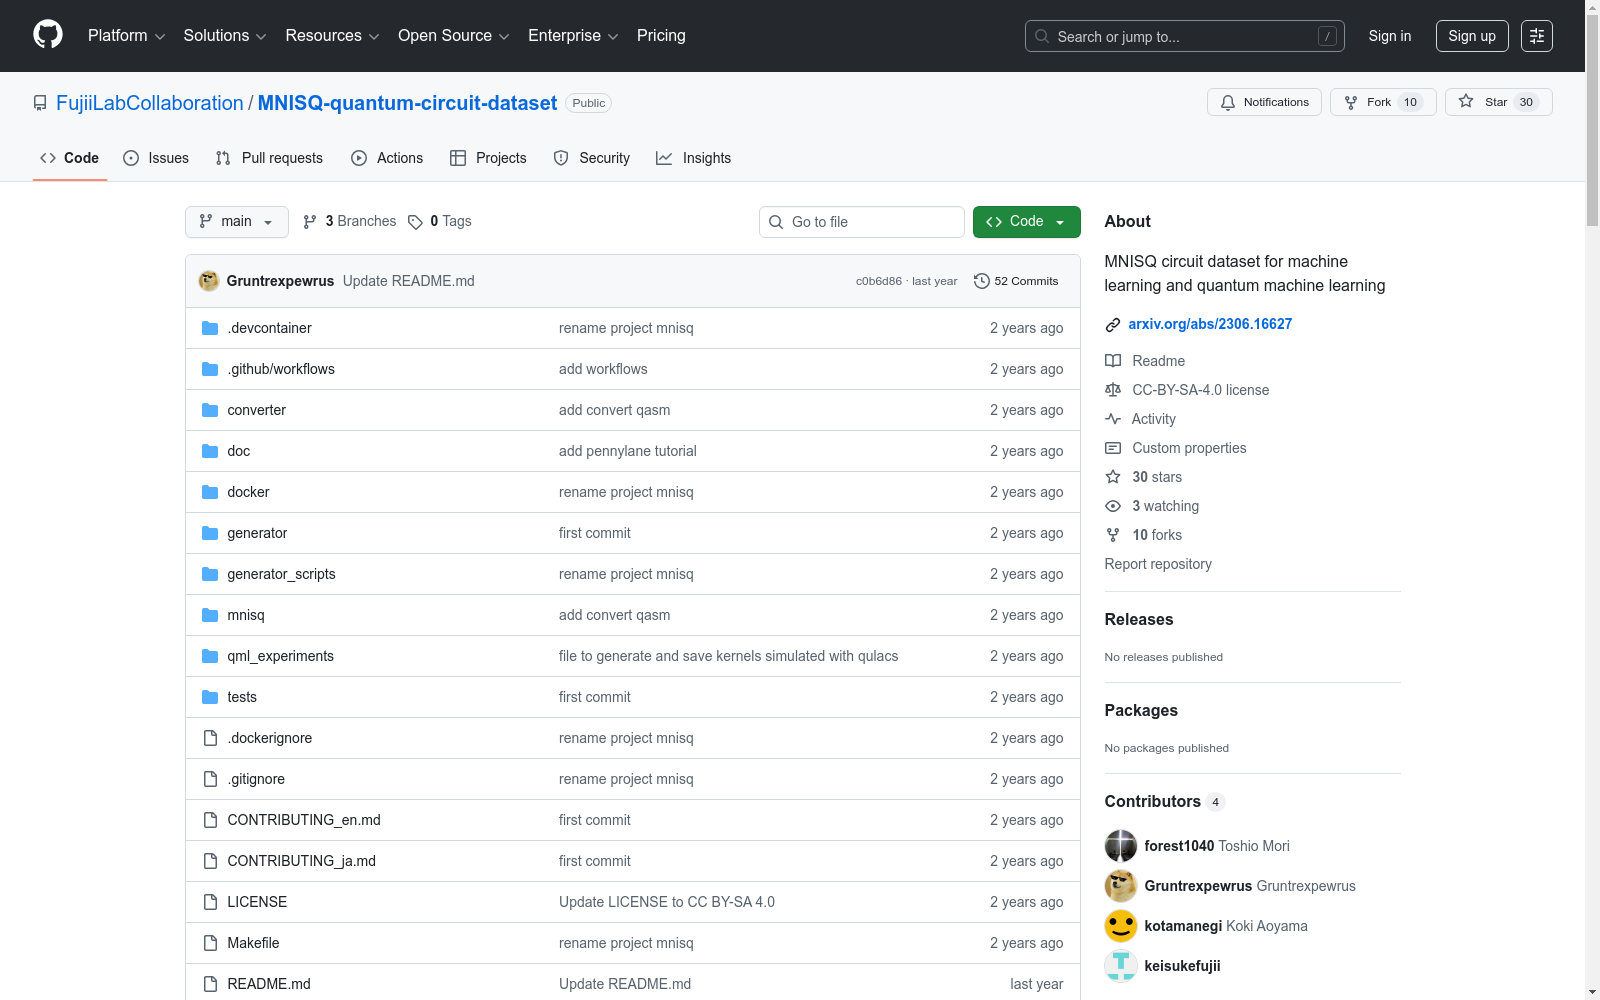Switch to the Issues tab

[x=156, y=158]
